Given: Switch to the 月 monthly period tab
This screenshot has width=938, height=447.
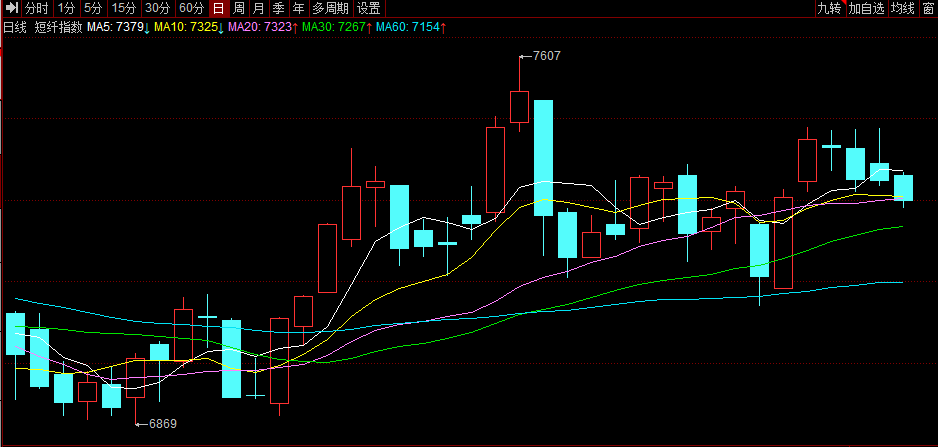Looking at the screenshot, I should point(258,8).
